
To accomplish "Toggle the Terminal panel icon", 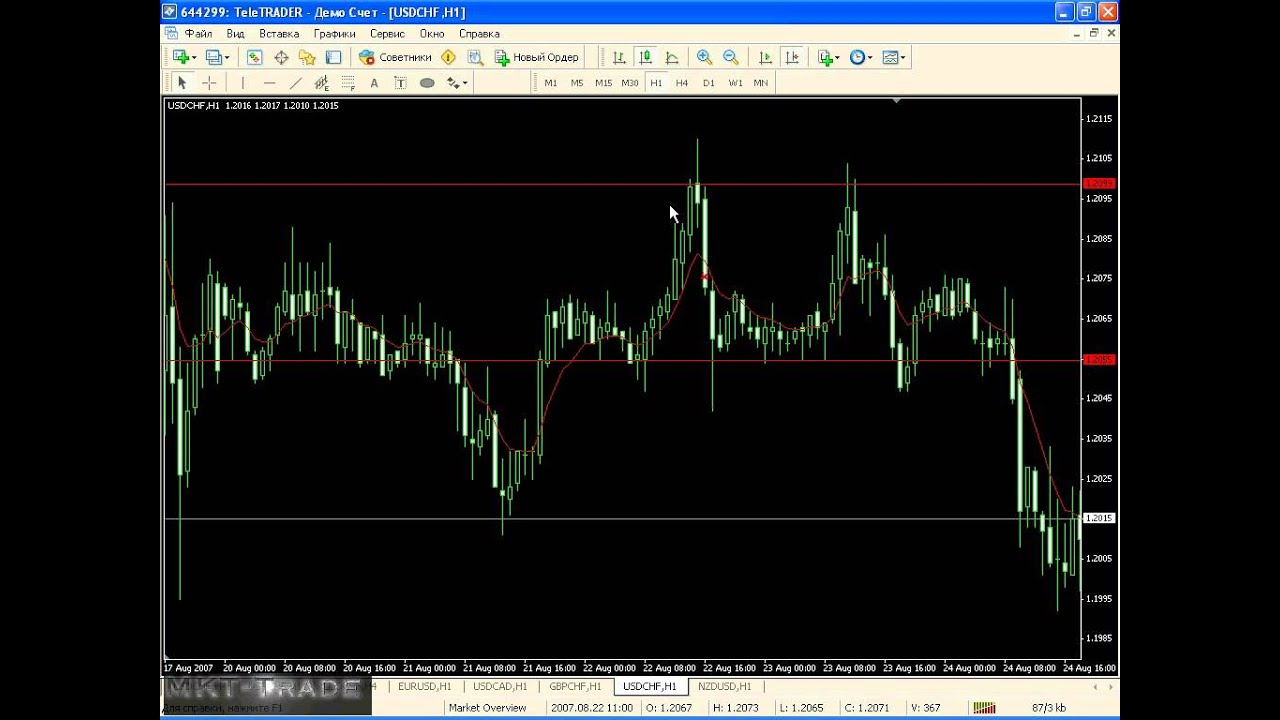I will 333,57.
